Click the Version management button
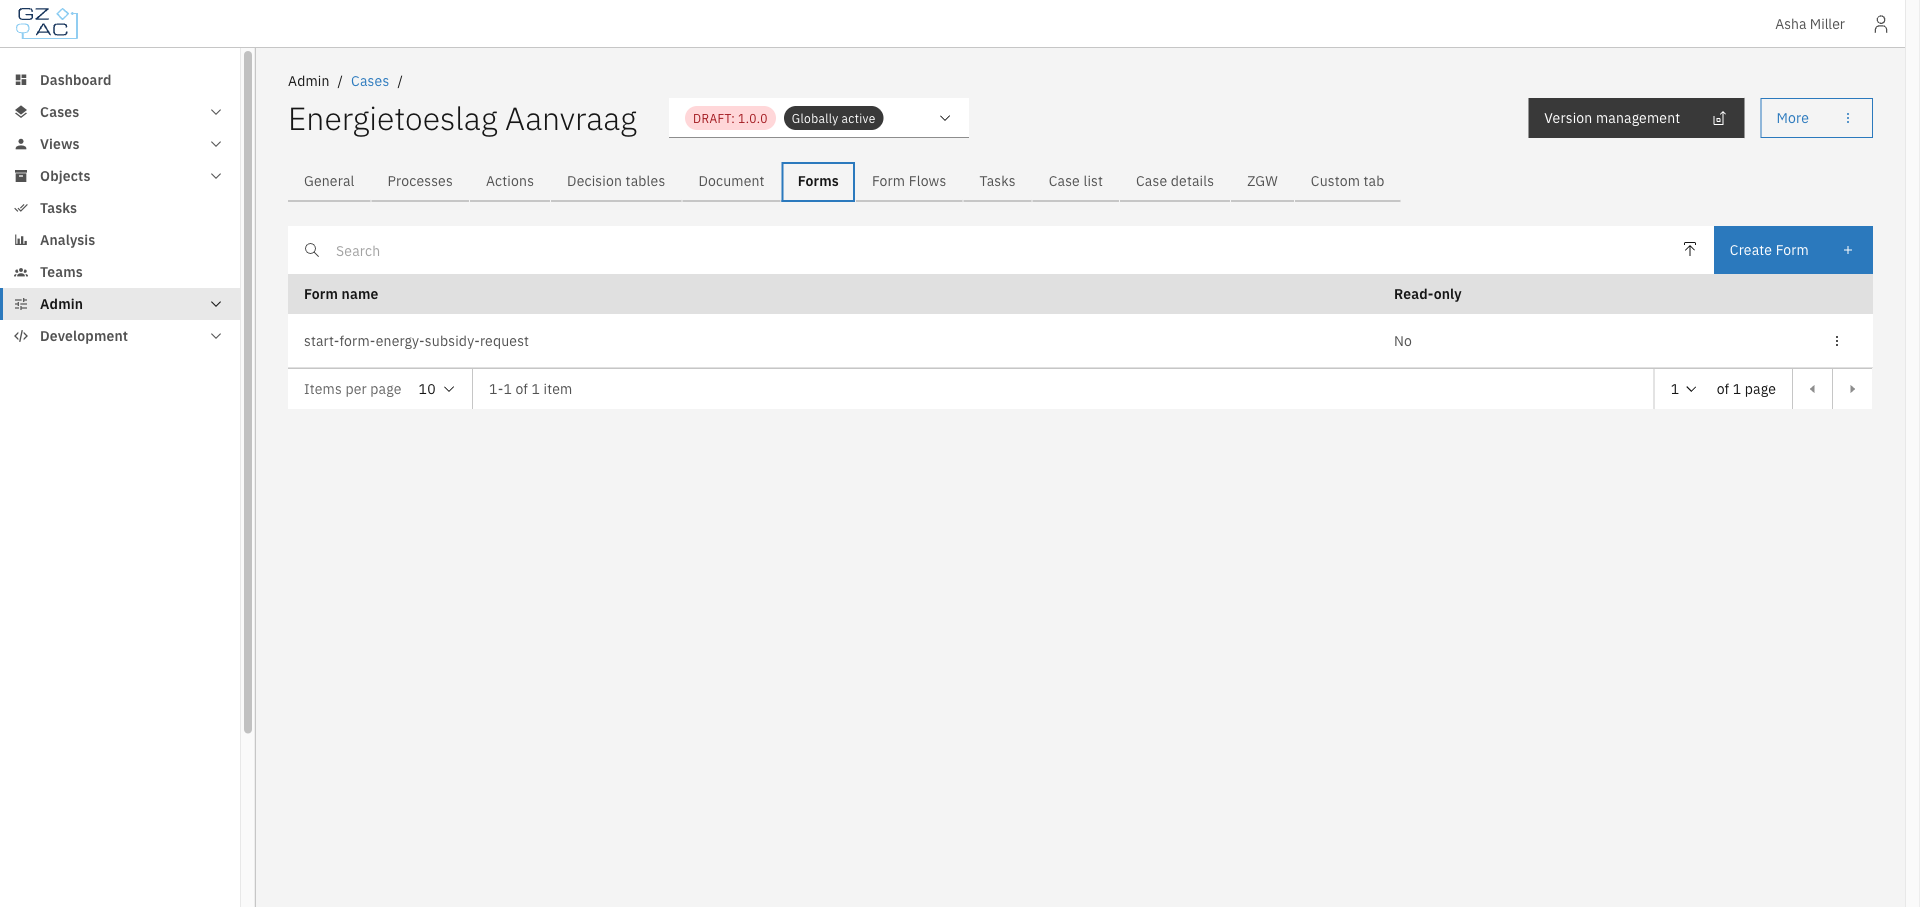 point(1636,118)
